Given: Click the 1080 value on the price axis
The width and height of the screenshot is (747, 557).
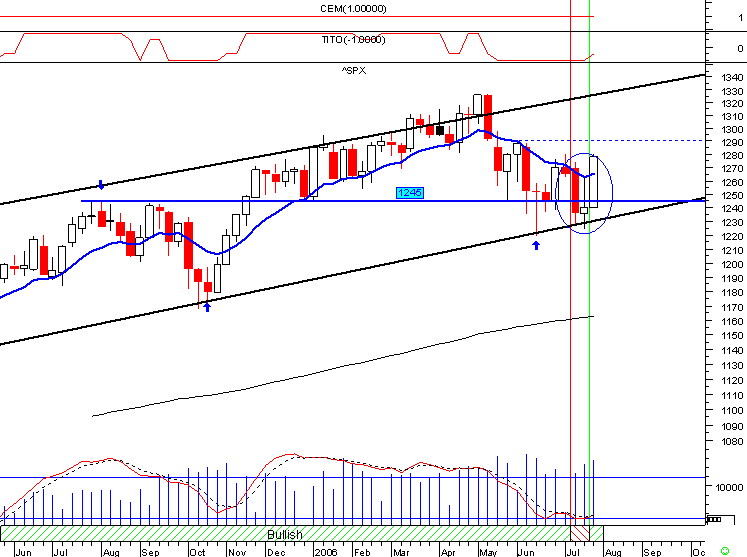Looking at the screenshot, I should coord(732,441).
